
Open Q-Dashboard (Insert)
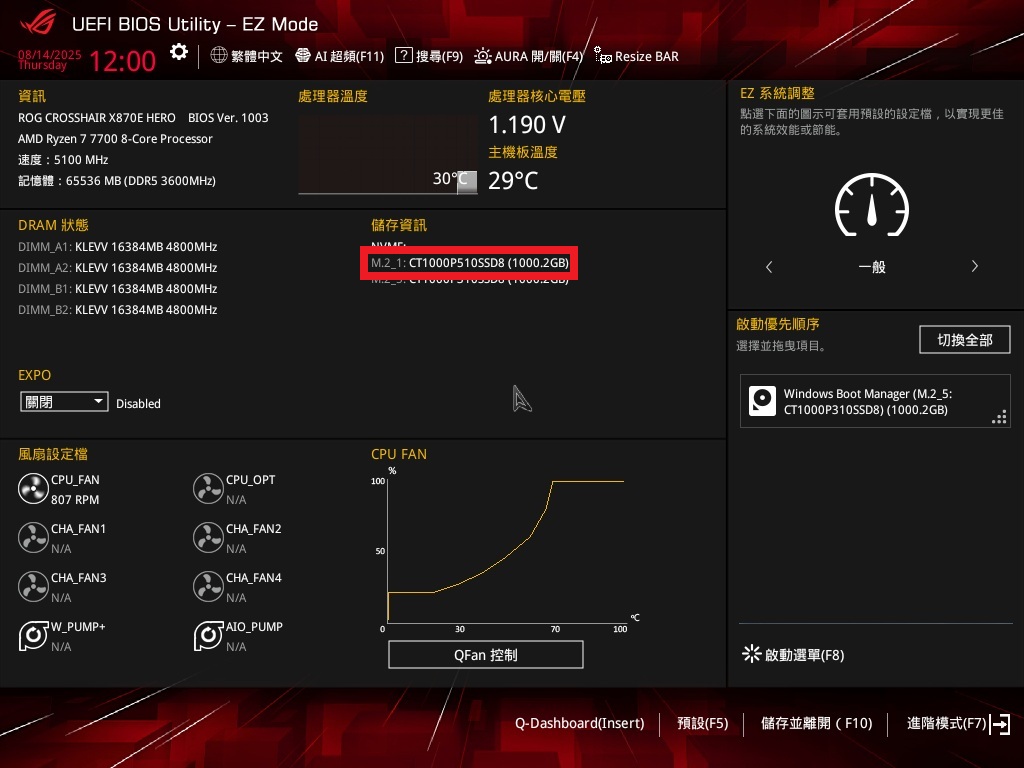(x=579, y=724)
